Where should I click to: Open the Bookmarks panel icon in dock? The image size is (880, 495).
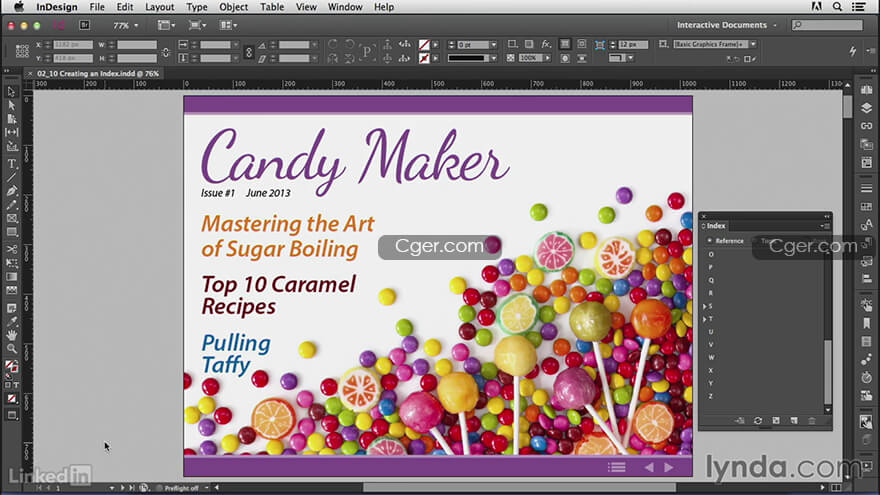point(867,324)
